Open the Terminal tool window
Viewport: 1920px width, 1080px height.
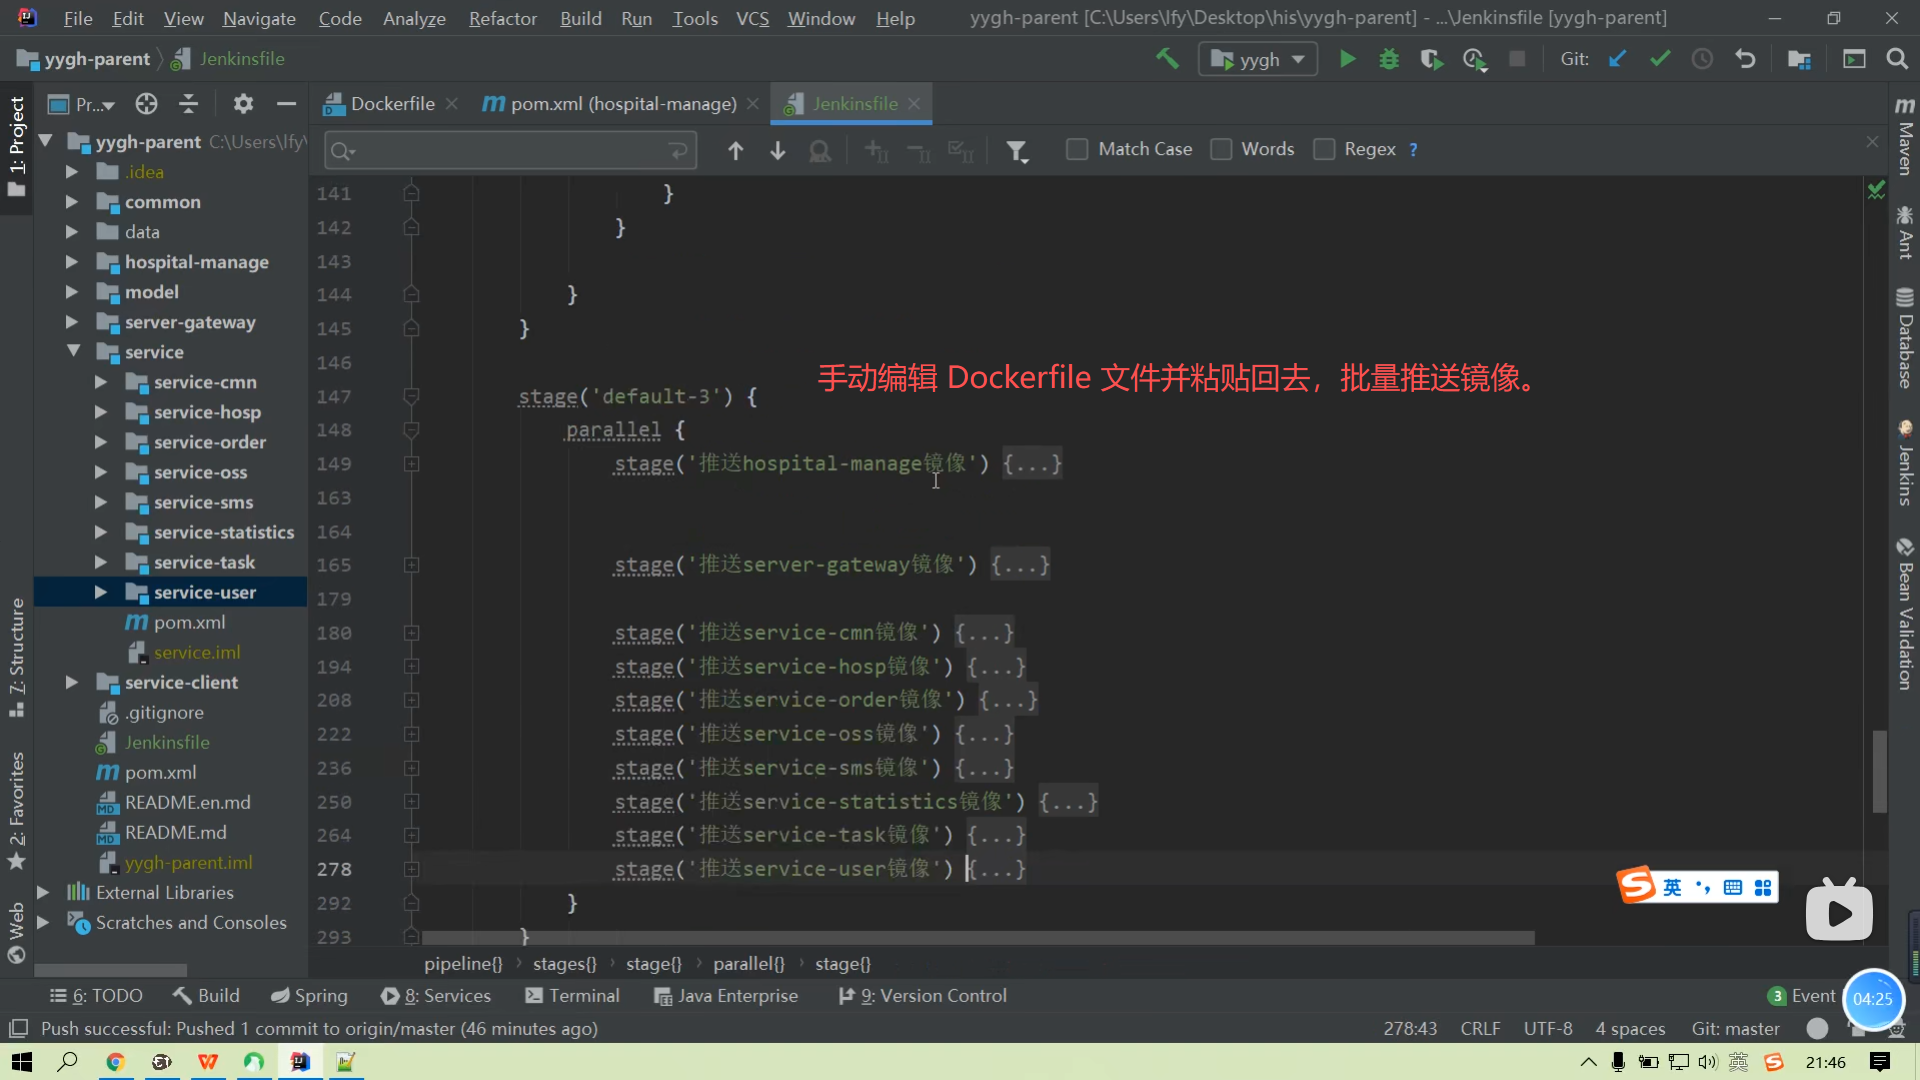click(x=573, y=996)
